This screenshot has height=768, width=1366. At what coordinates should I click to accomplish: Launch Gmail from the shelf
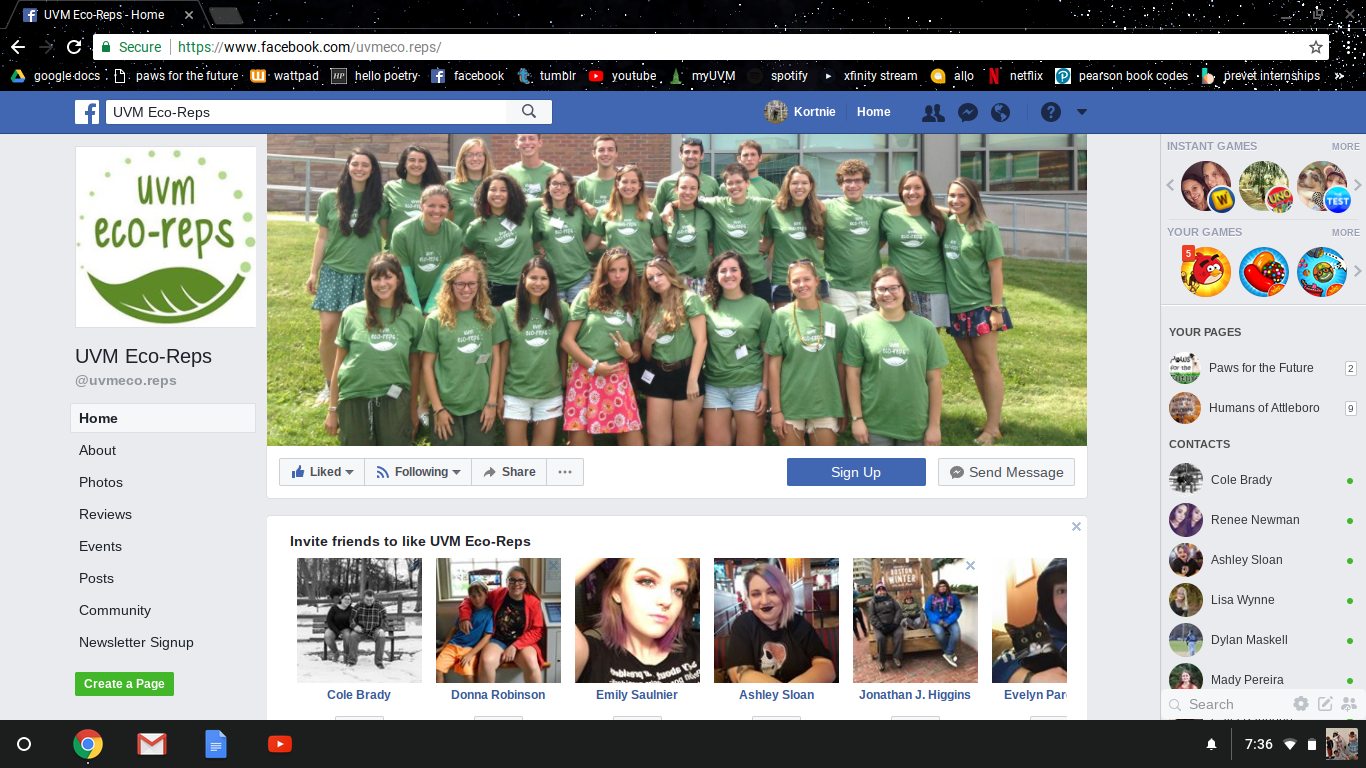coord(152,744)
